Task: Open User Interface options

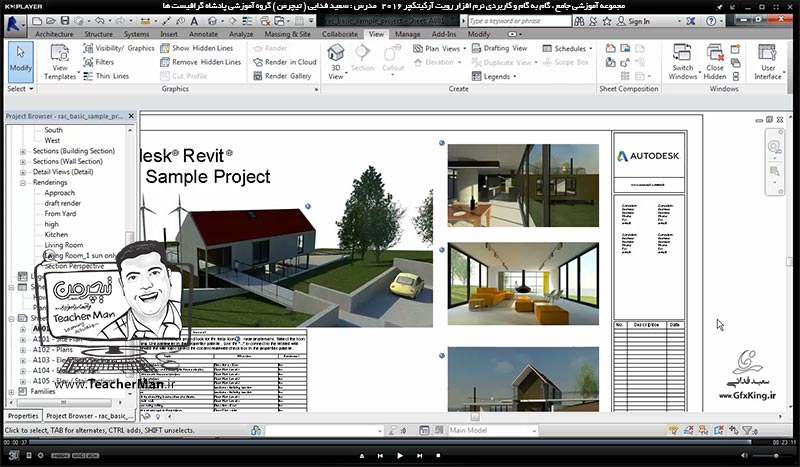Action: (x=768, y=62)
